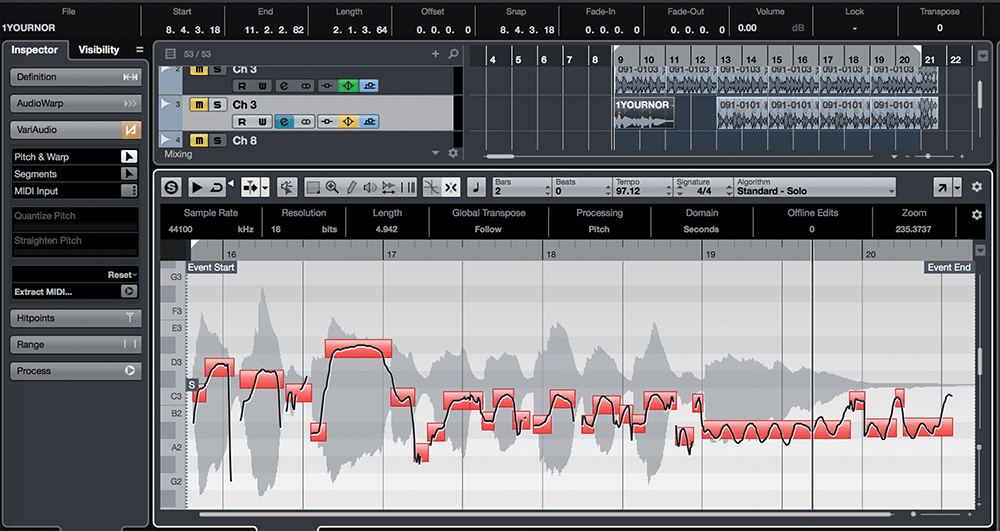Select the Zoom magnifier tool

click(332, 187)
